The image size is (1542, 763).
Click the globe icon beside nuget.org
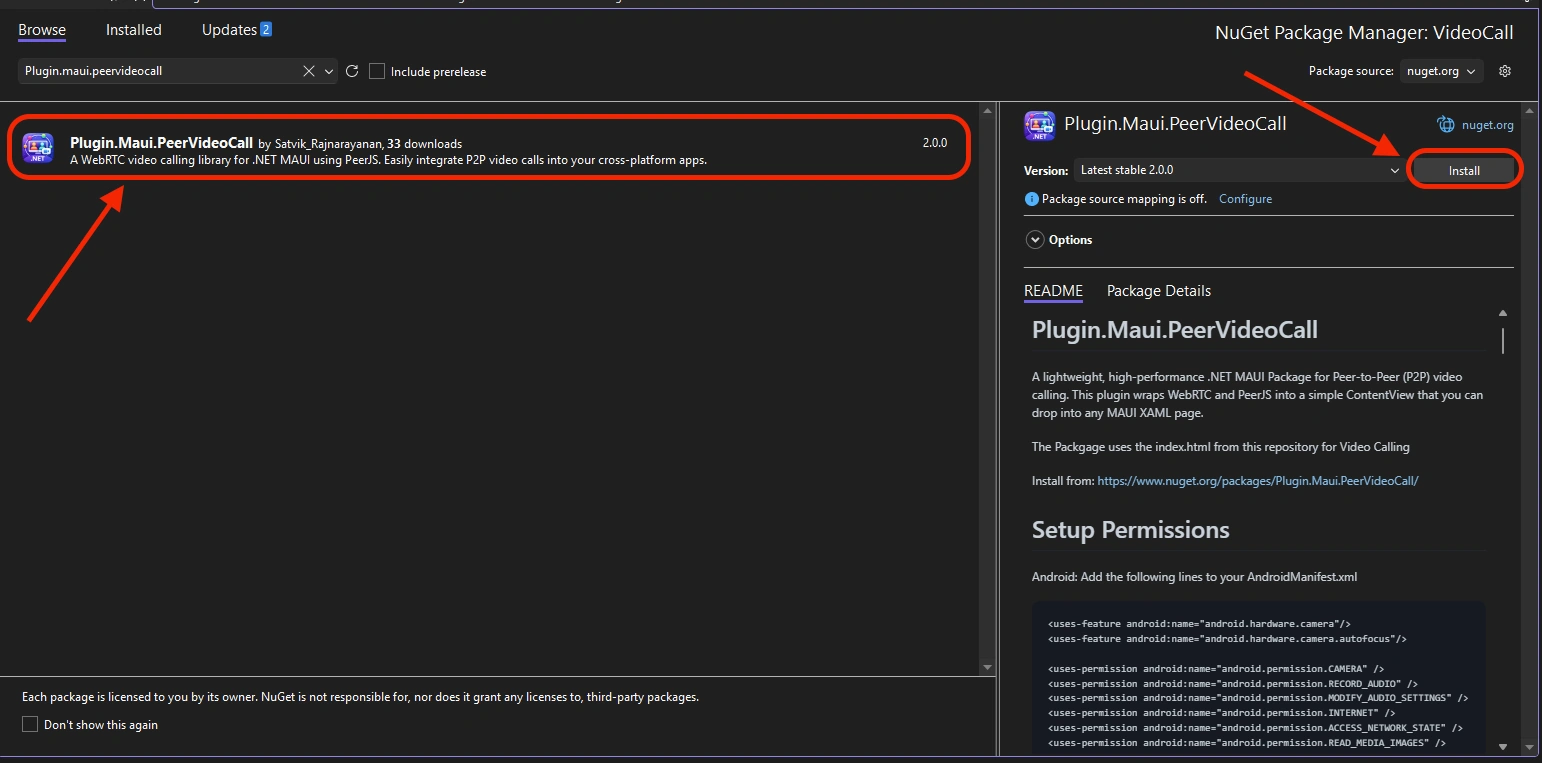click(x=1446, y=125)
